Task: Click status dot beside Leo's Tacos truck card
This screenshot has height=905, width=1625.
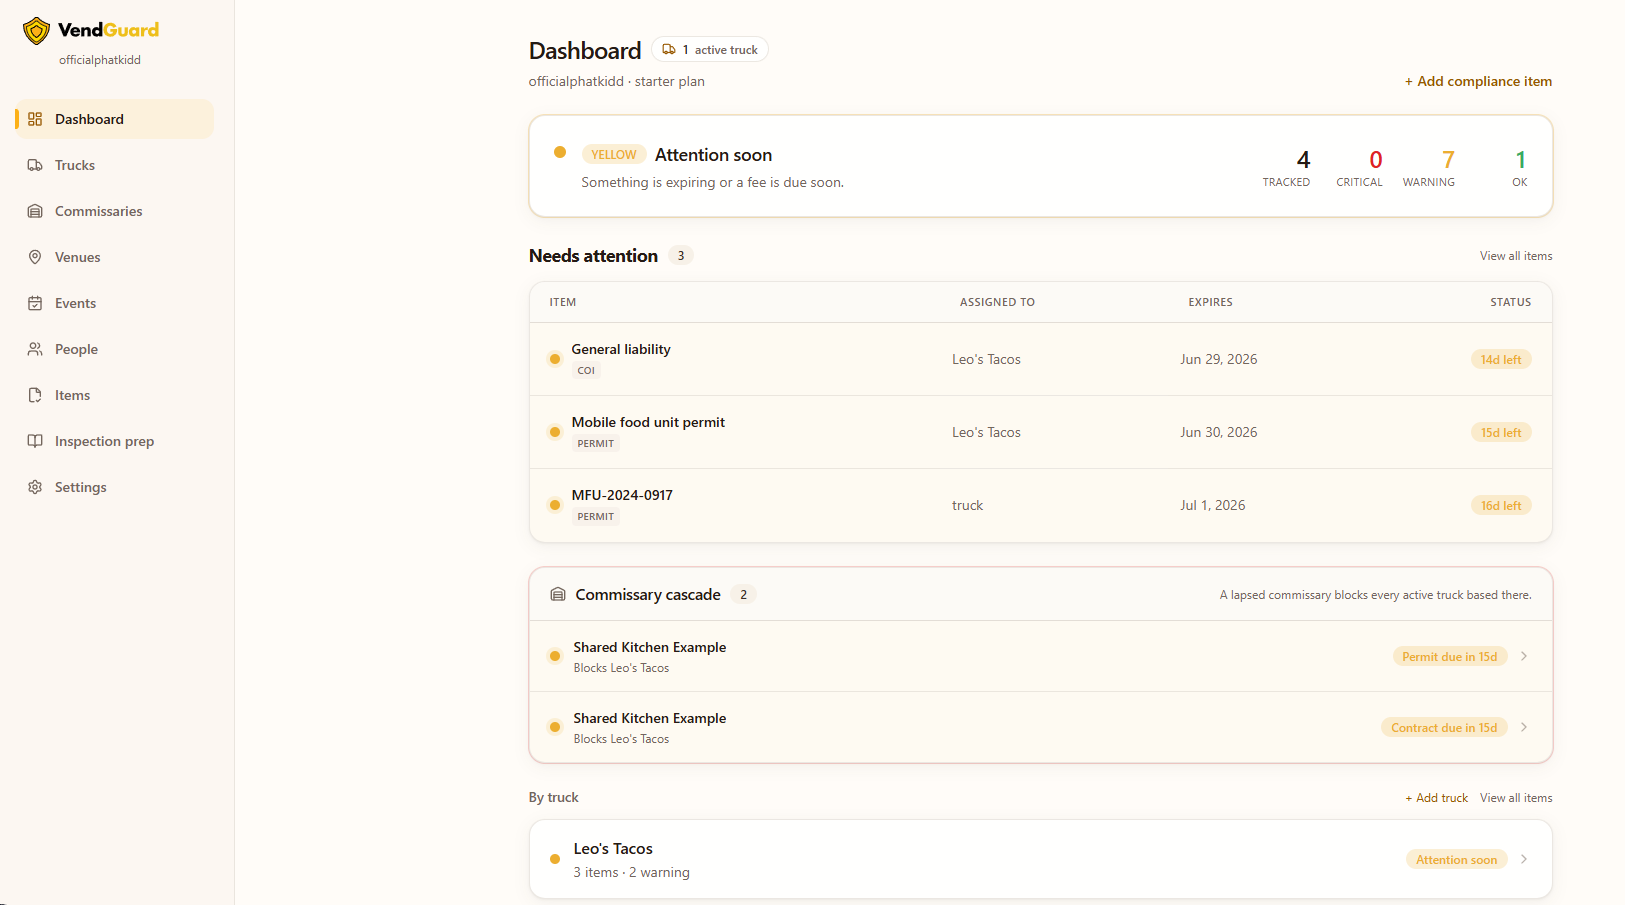Action: pos(555,859)
